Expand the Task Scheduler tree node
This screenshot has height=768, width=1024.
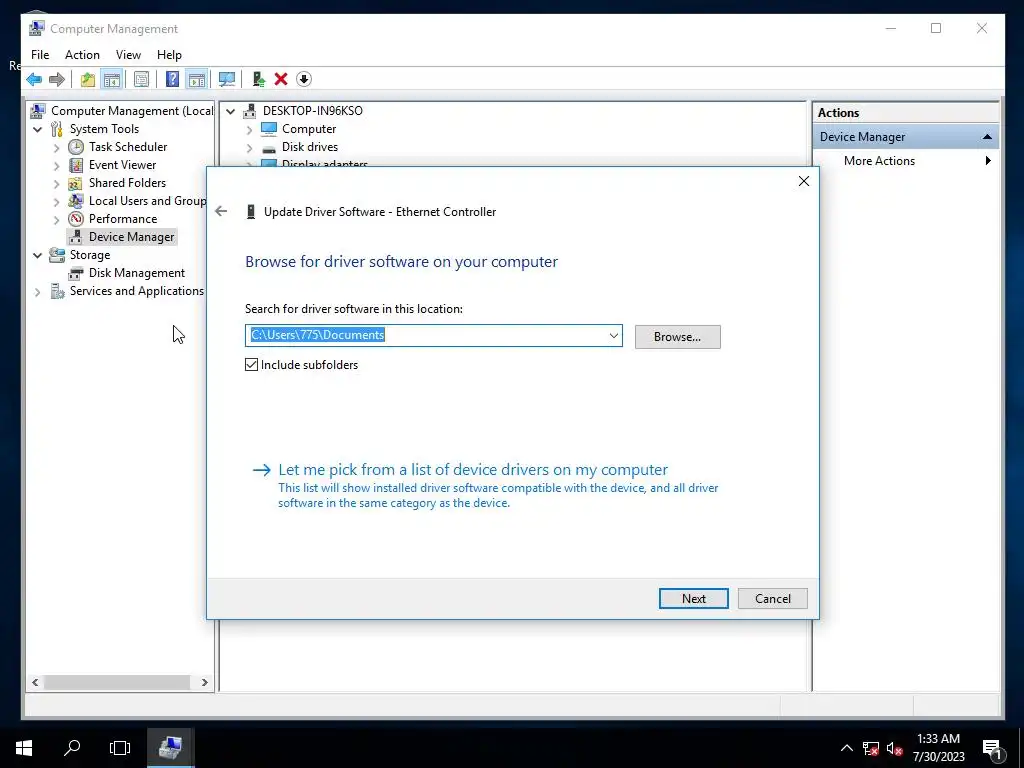(x=57, y=148)
